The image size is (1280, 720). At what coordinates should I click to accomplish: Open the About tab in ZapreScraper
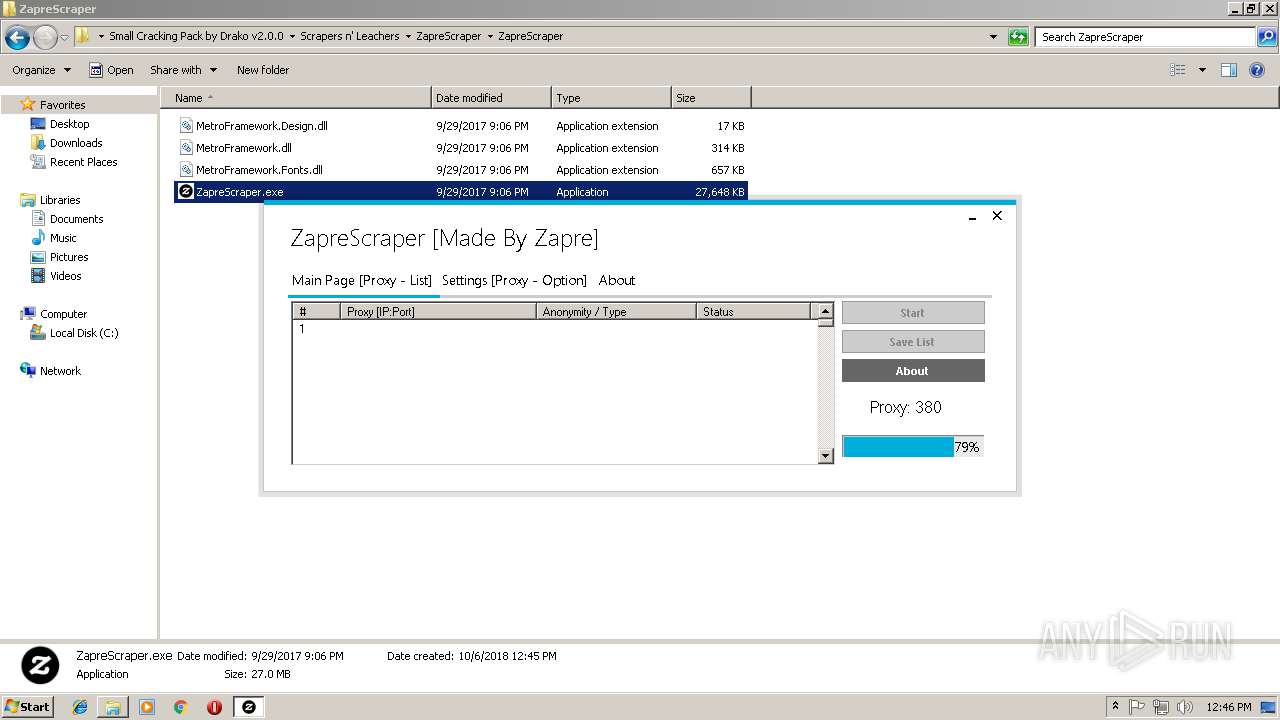[x=617, y=280]
